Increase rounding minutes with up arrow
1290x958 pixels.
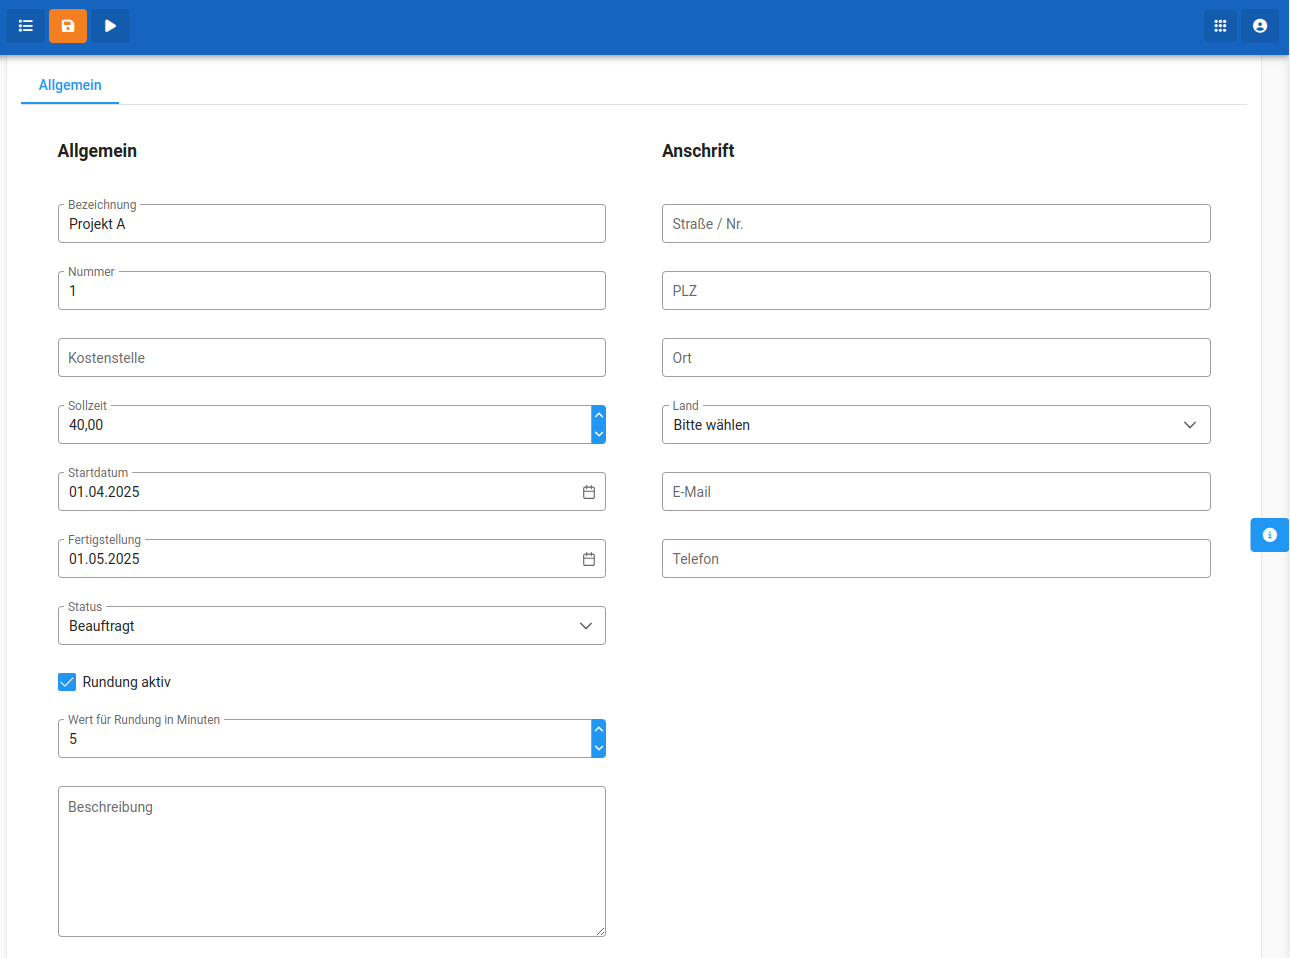tap(599, 729)
